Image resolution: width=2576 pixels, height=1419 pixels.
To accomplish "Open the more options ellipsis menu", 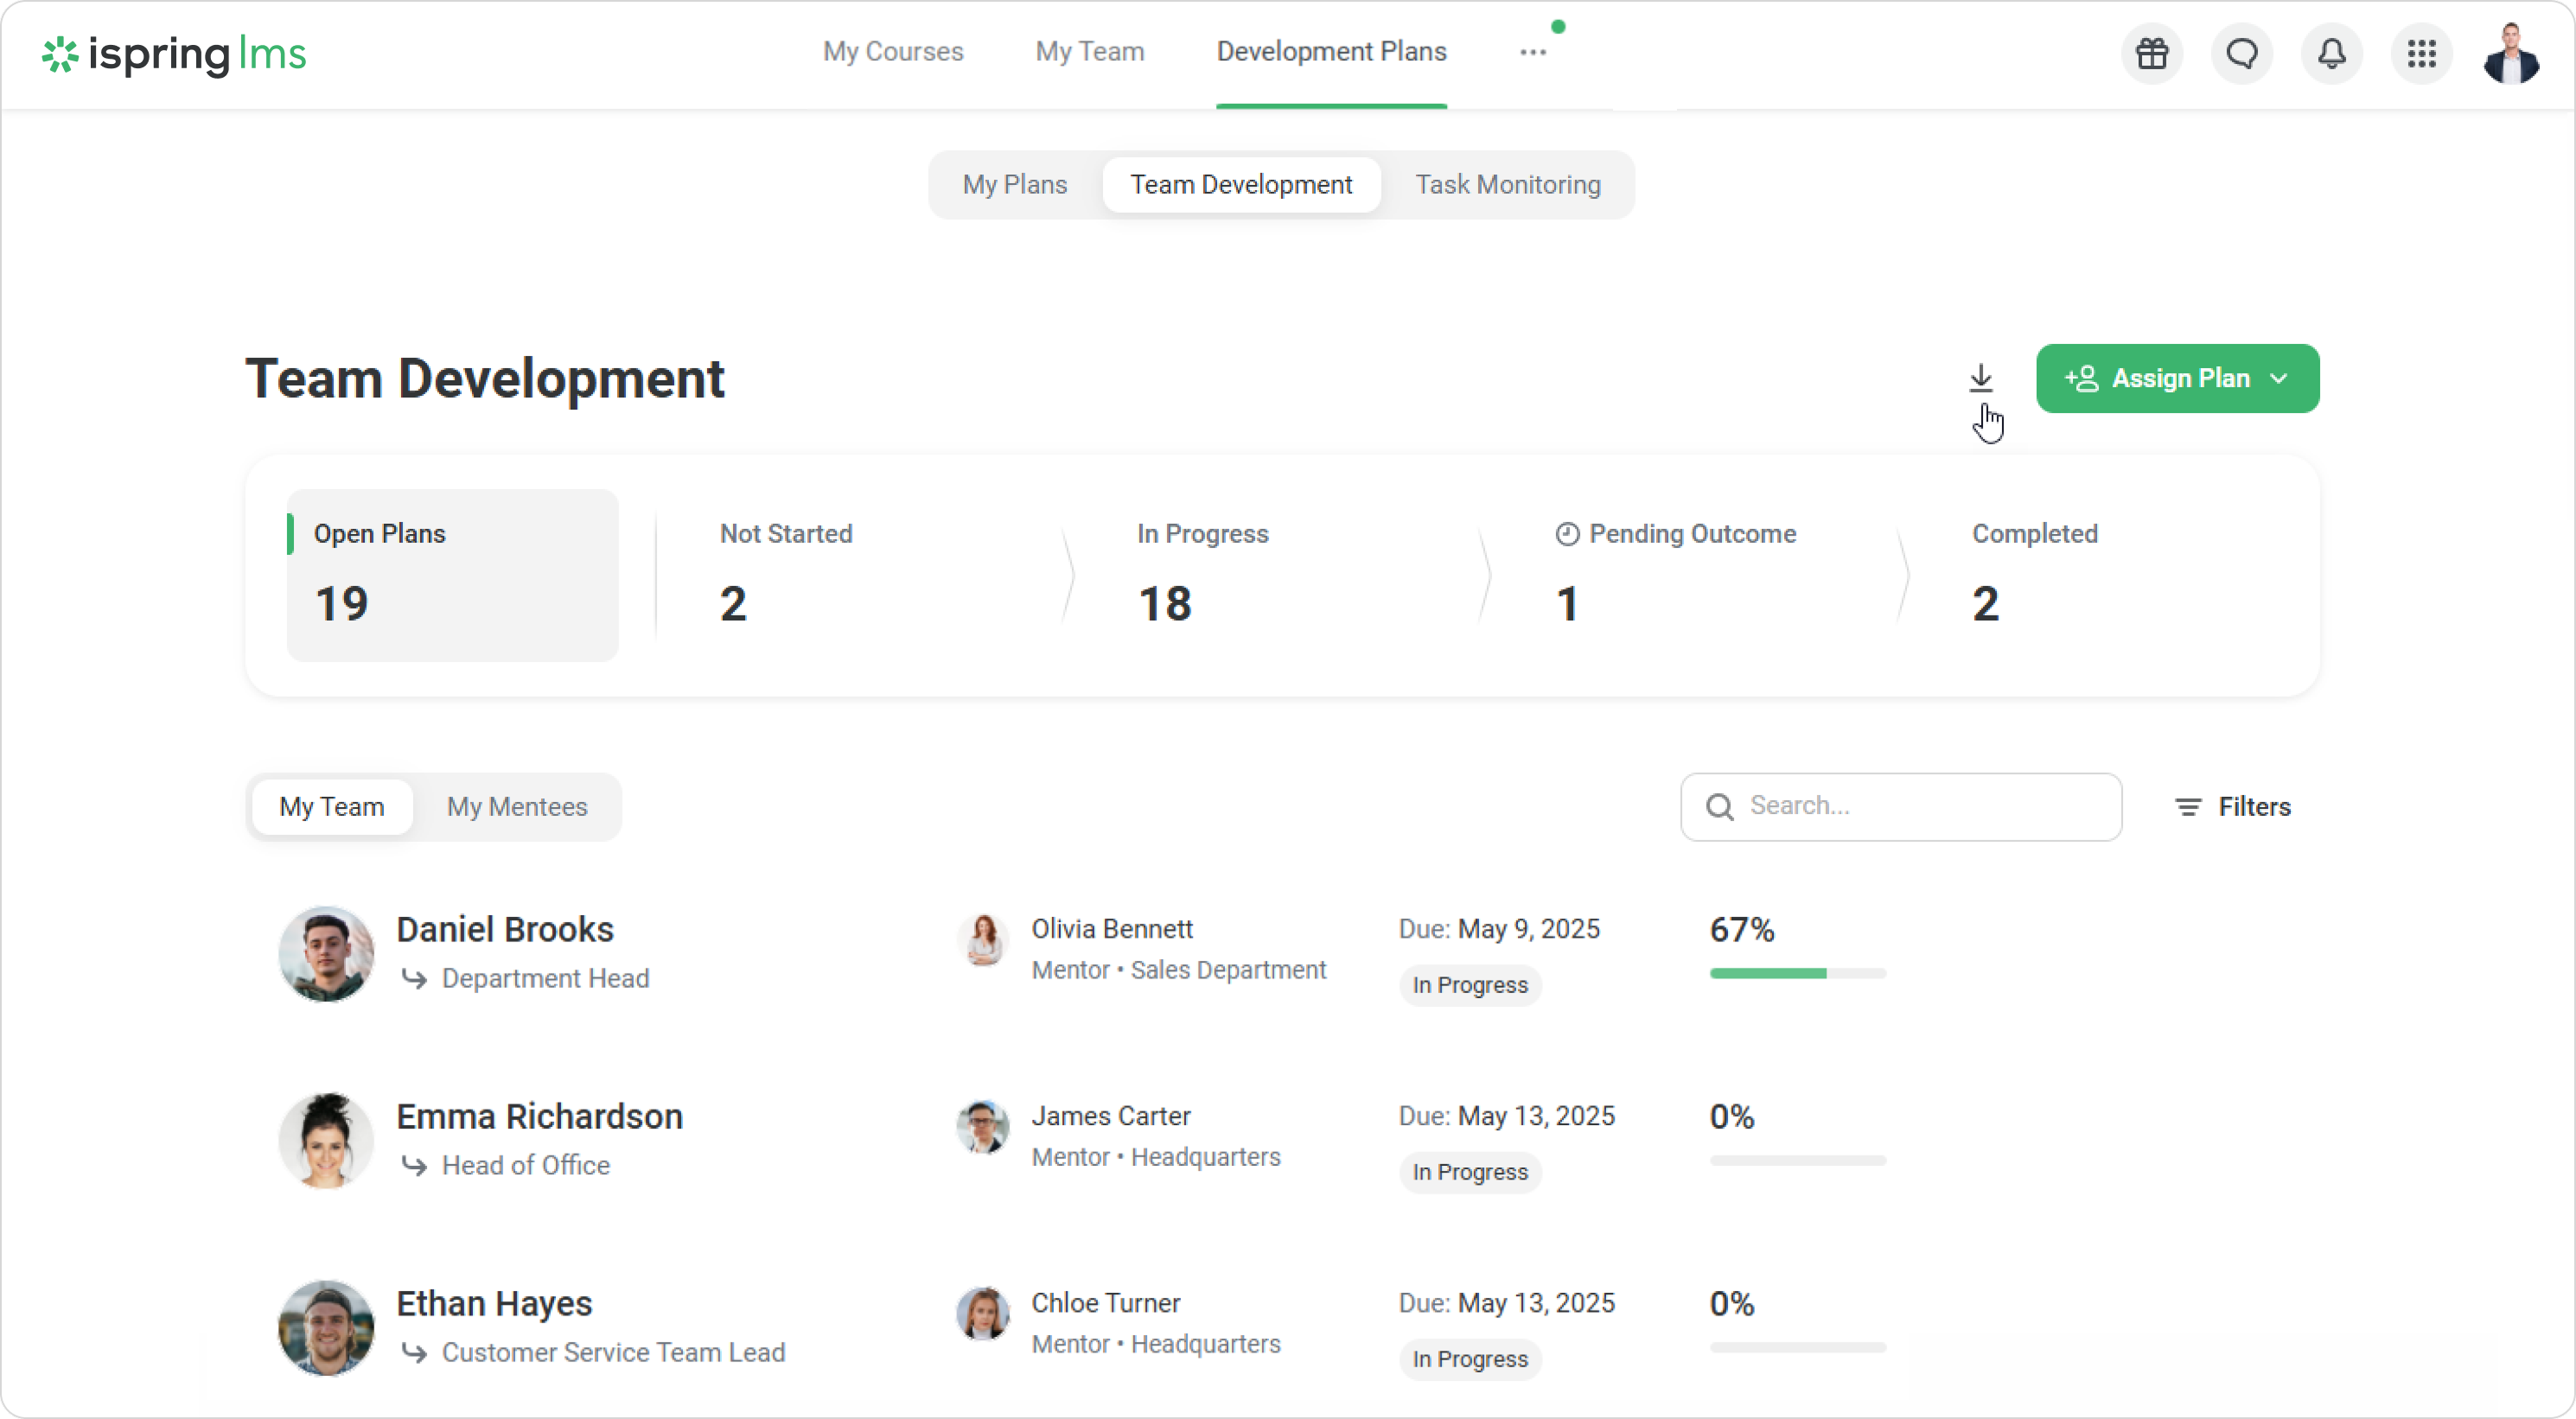I will coord(1532,52).
